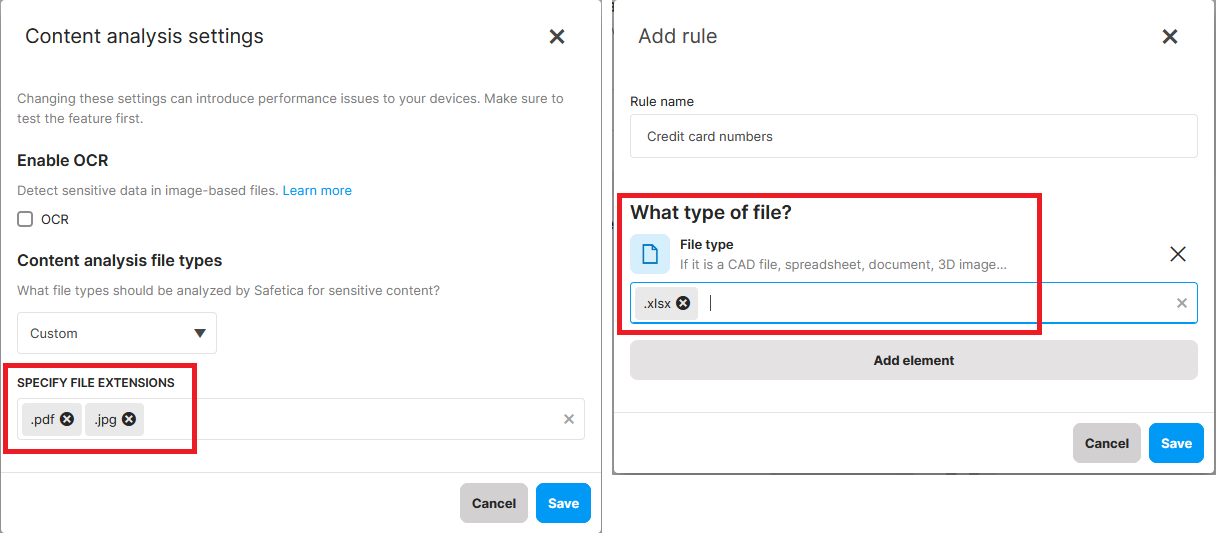Click inside the file extensions input
This screenshot has height=534, width=1216.
click(350, 419)
